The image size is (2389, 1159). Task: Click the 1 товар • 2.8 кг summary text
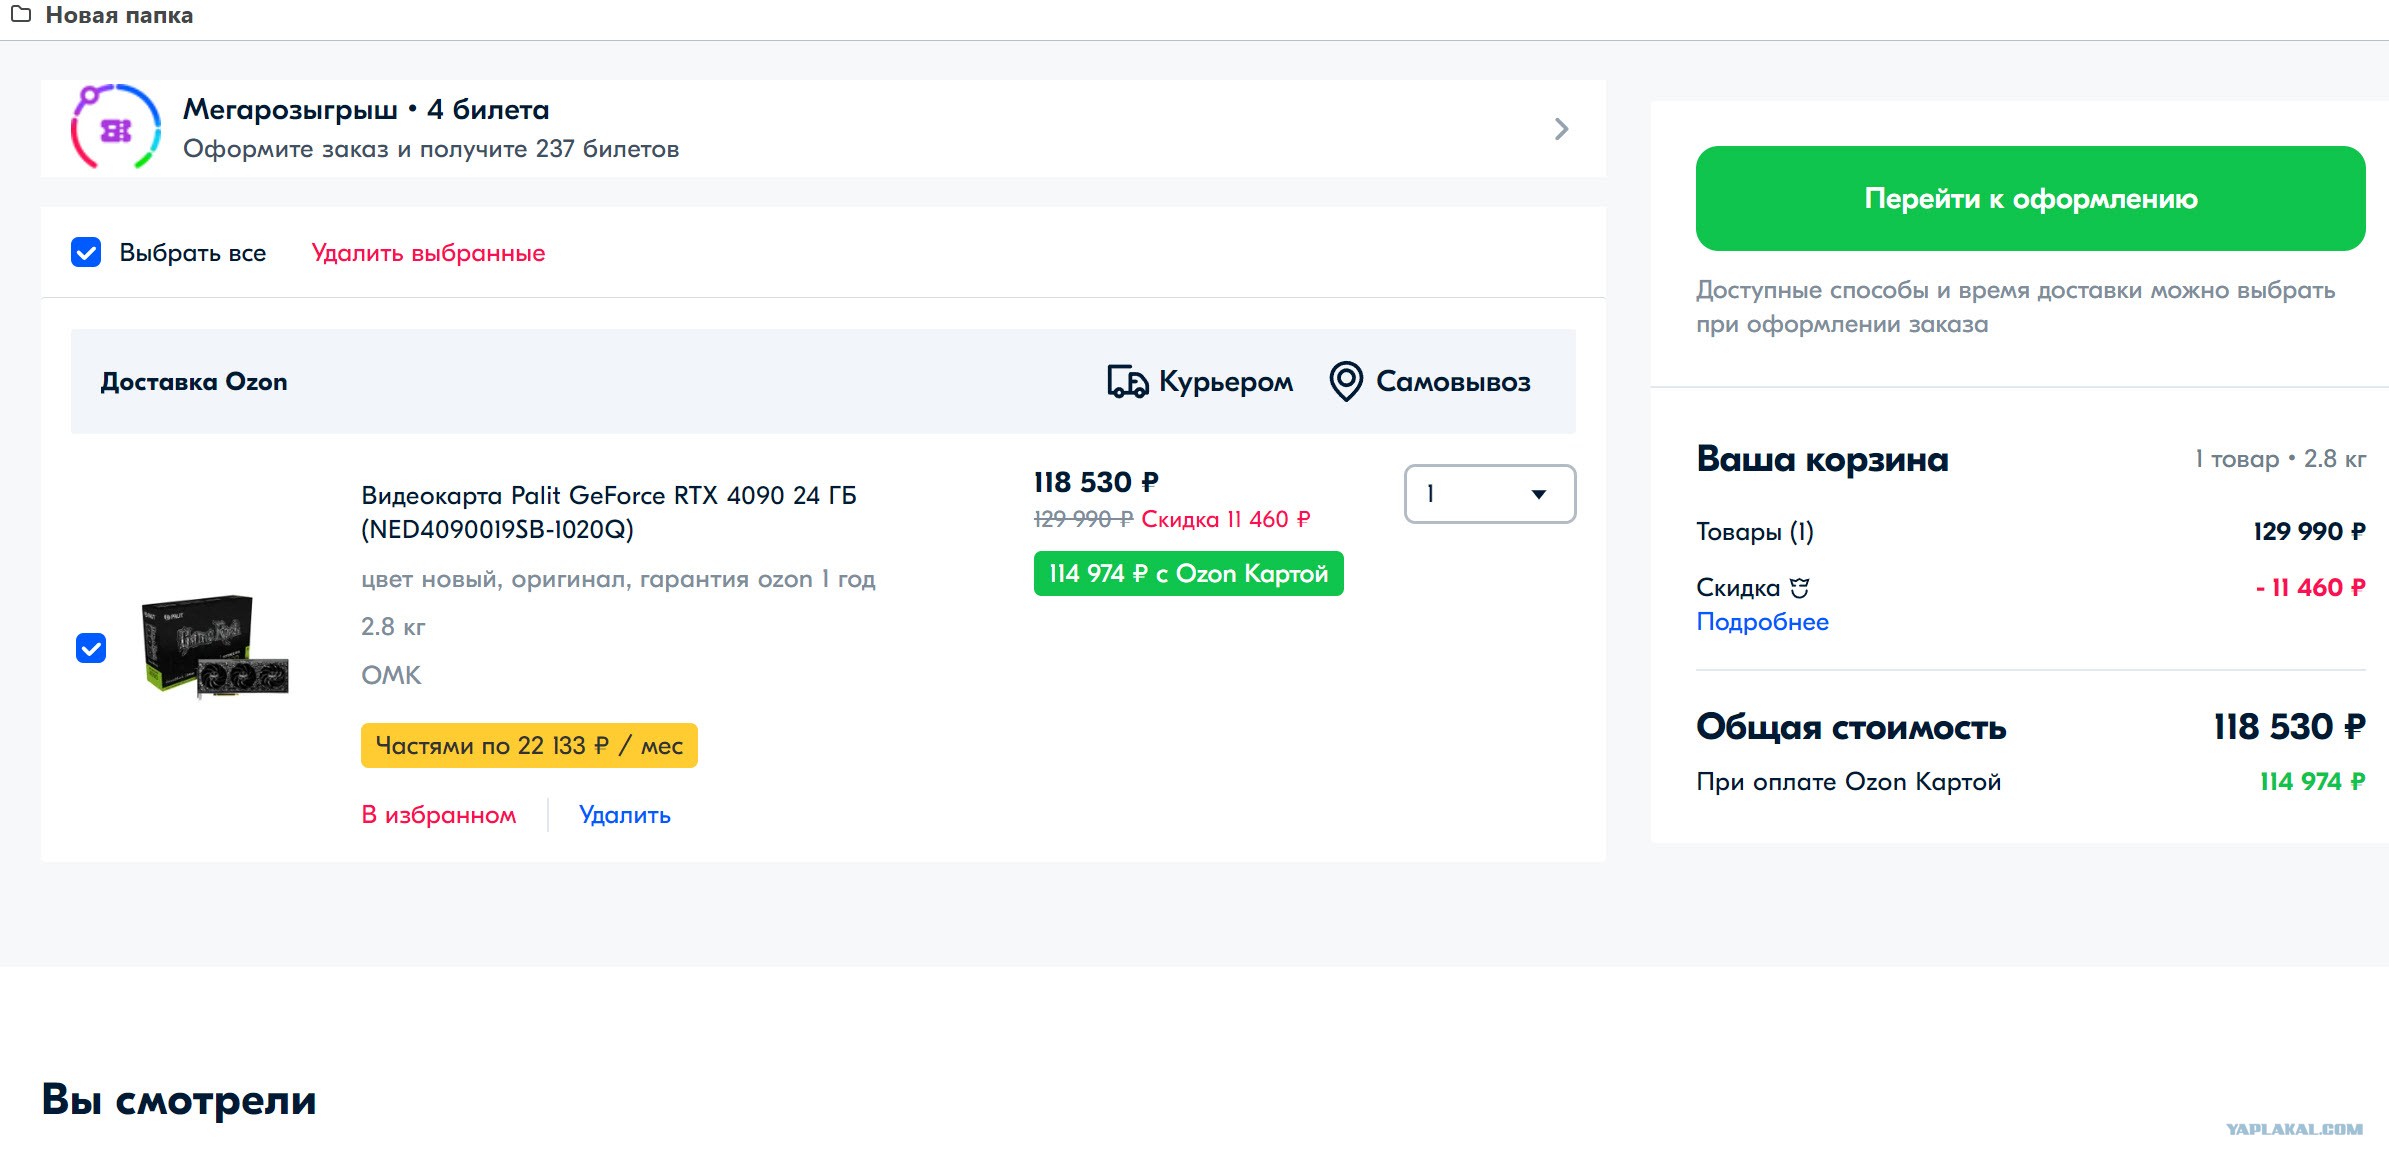pos(2280,459)
